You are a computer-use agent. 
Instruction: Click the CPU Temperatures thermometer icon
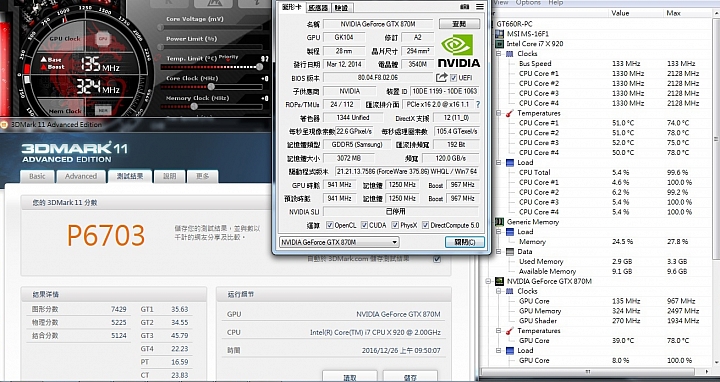click(x=510, y=113)
